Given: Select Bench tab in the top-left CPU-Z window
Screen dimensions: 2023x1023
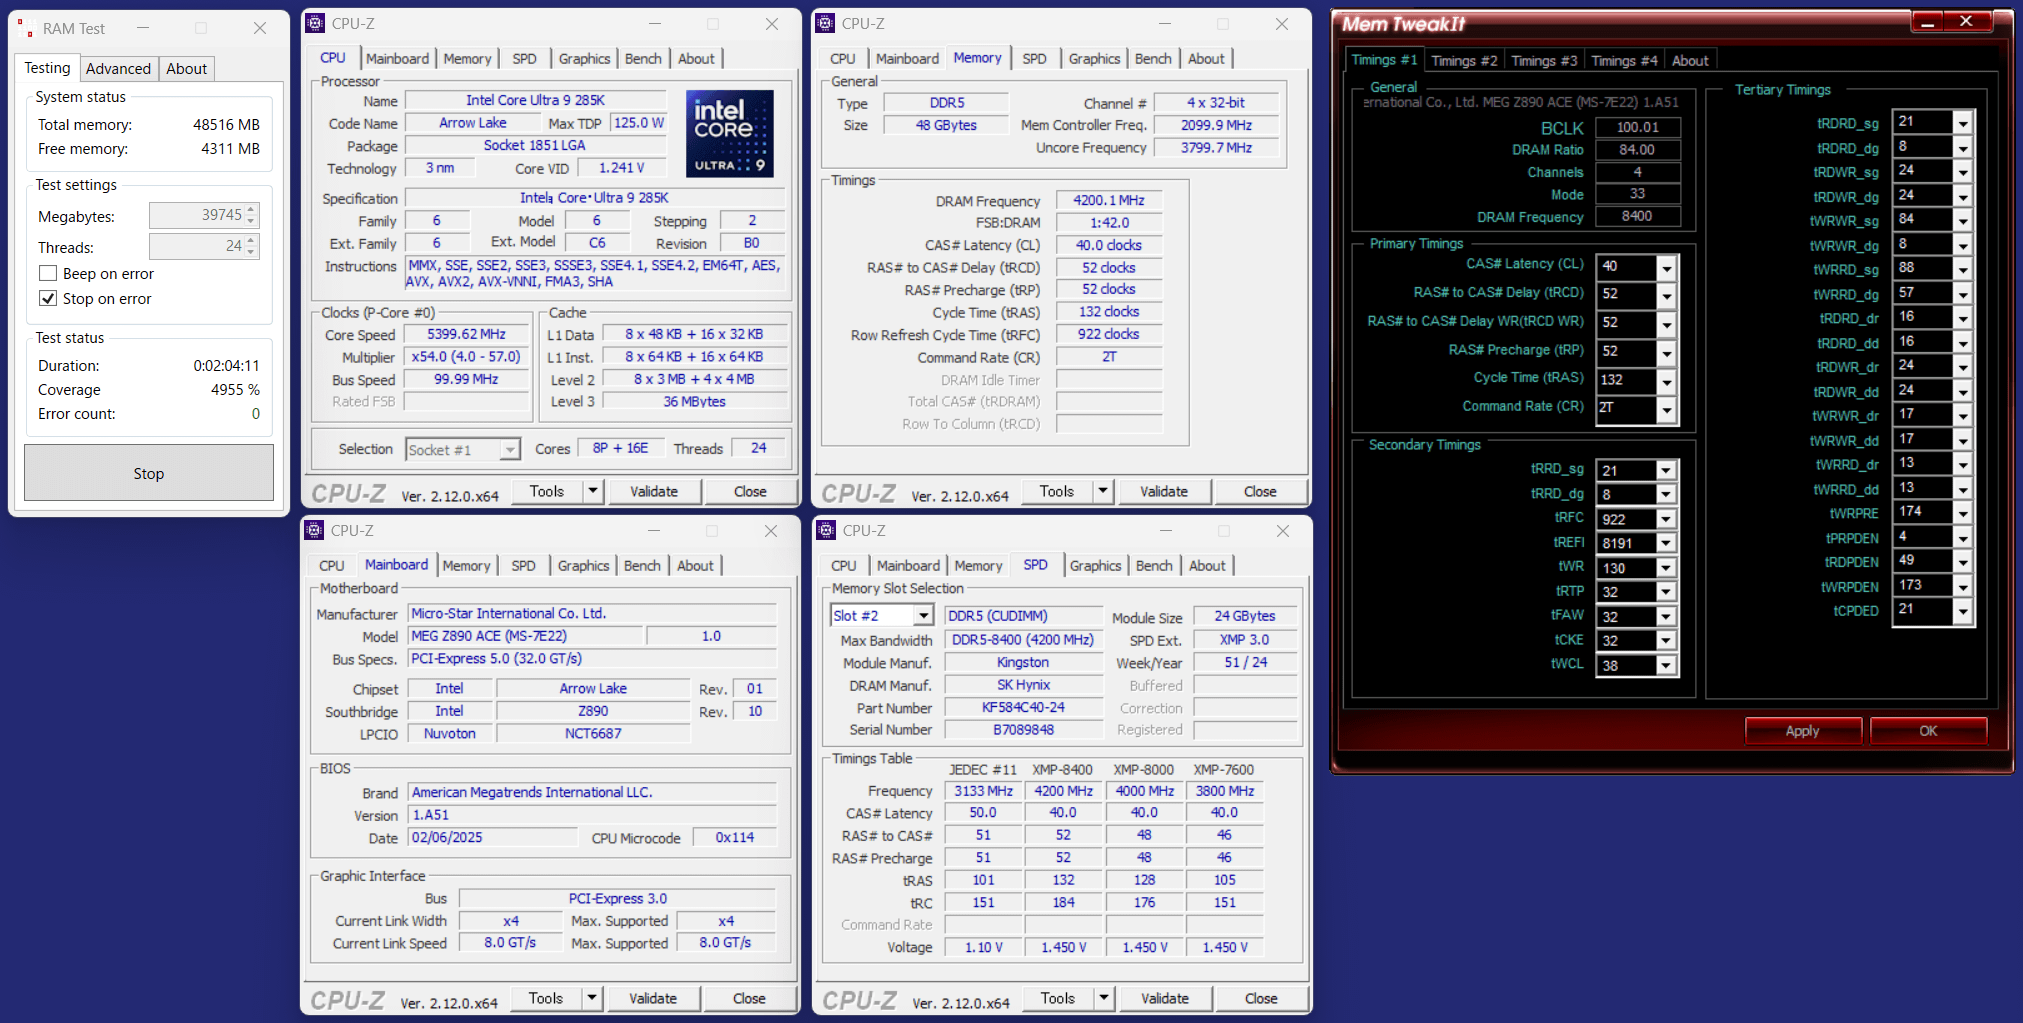Looking at the screenshot, I should click(643, 58).
